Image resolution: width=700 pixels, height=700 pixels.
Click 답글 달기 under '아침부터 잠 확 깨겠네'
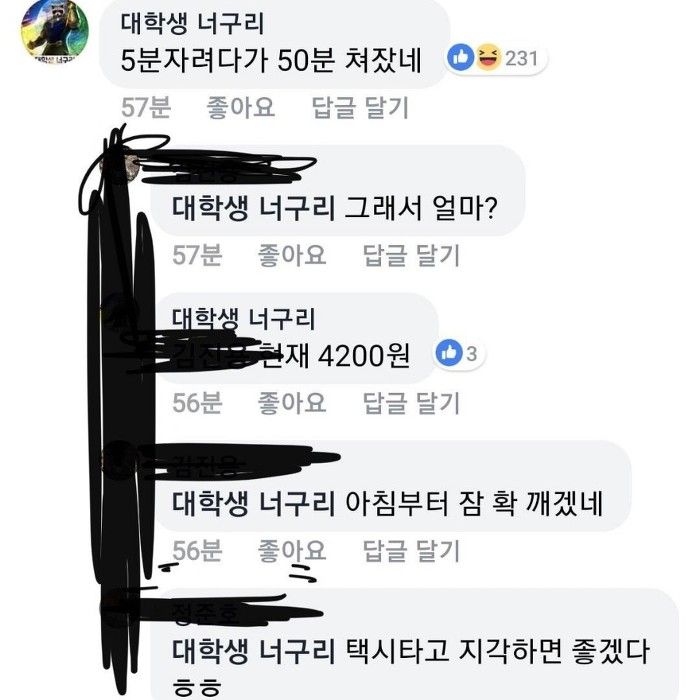point(411,550)
